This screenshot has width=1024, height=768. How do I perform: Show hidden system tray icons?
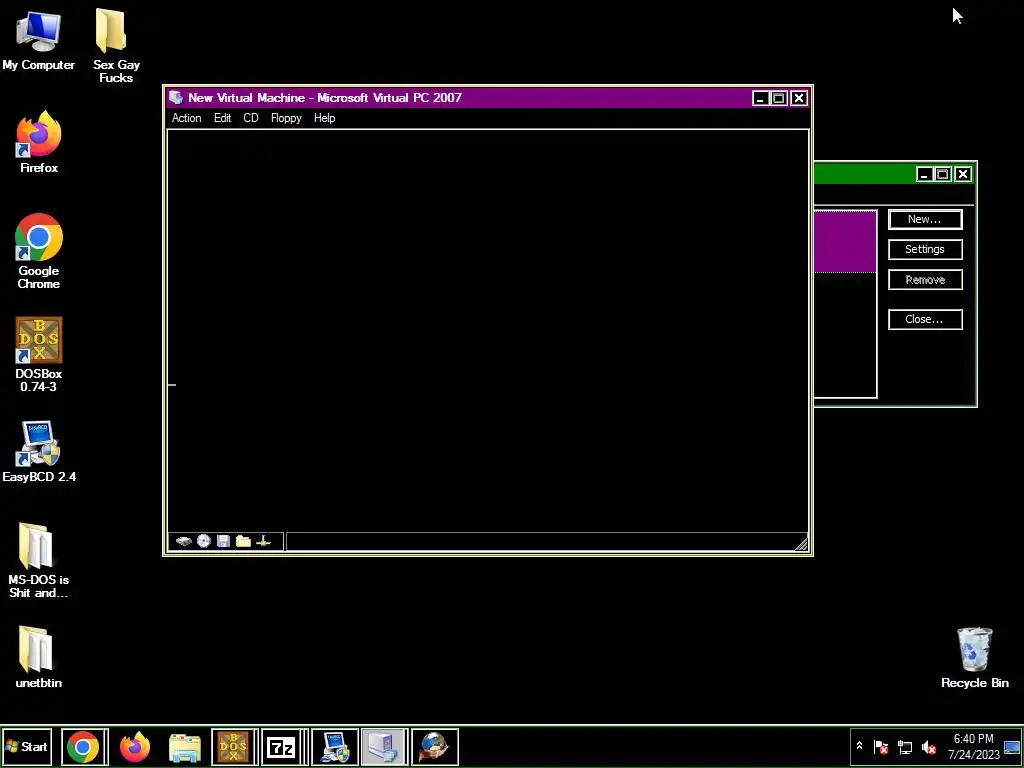[859, 746]
